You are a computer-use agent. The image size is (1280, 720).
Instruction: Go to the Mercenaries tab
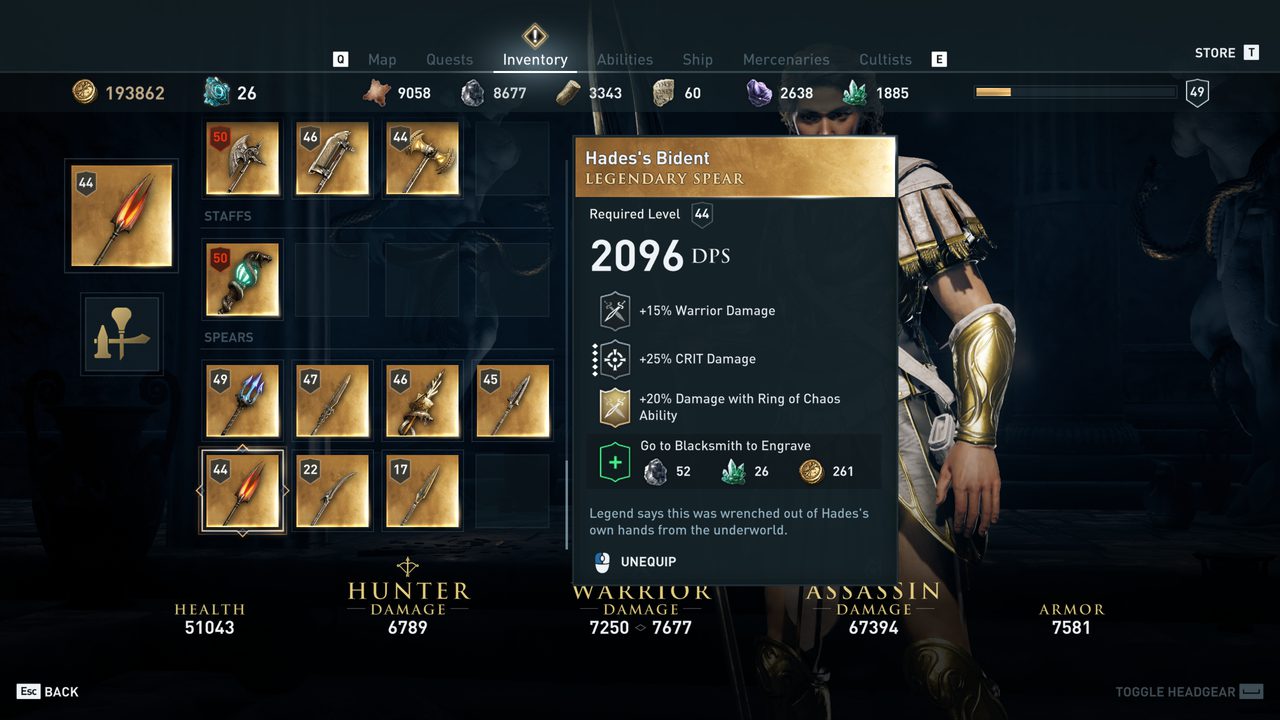pyautogui.click(x=786, y=60)
